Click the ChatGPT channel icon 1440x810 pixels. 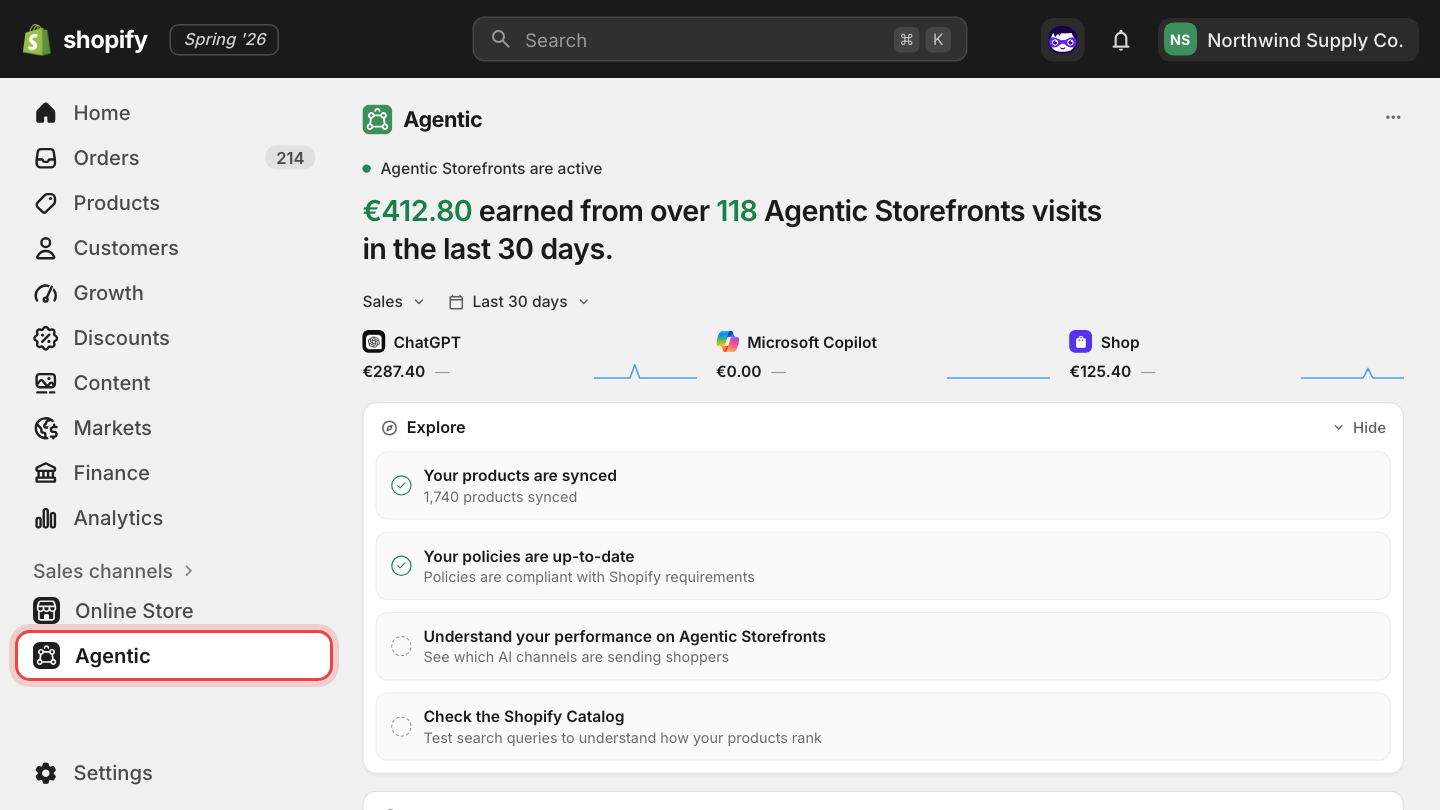(374, 342)
